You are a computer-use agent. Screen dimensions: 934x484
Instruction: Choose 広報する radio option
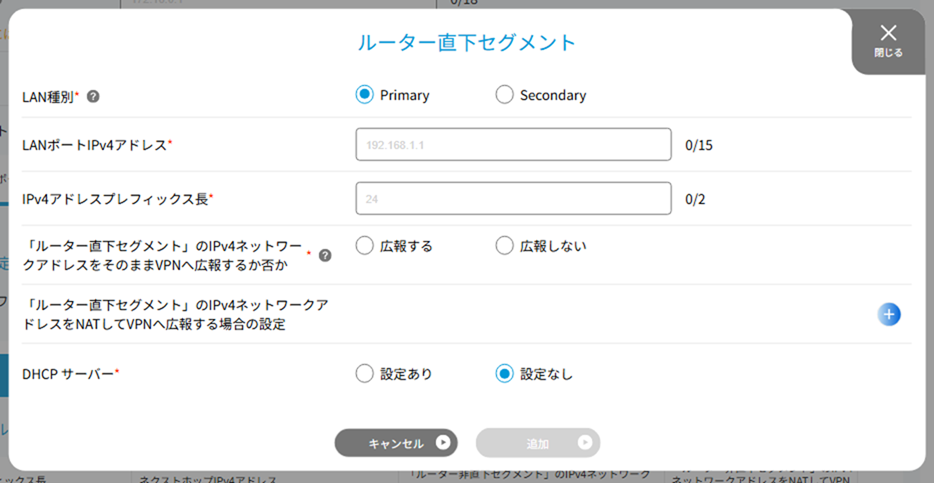coord(365,246)
